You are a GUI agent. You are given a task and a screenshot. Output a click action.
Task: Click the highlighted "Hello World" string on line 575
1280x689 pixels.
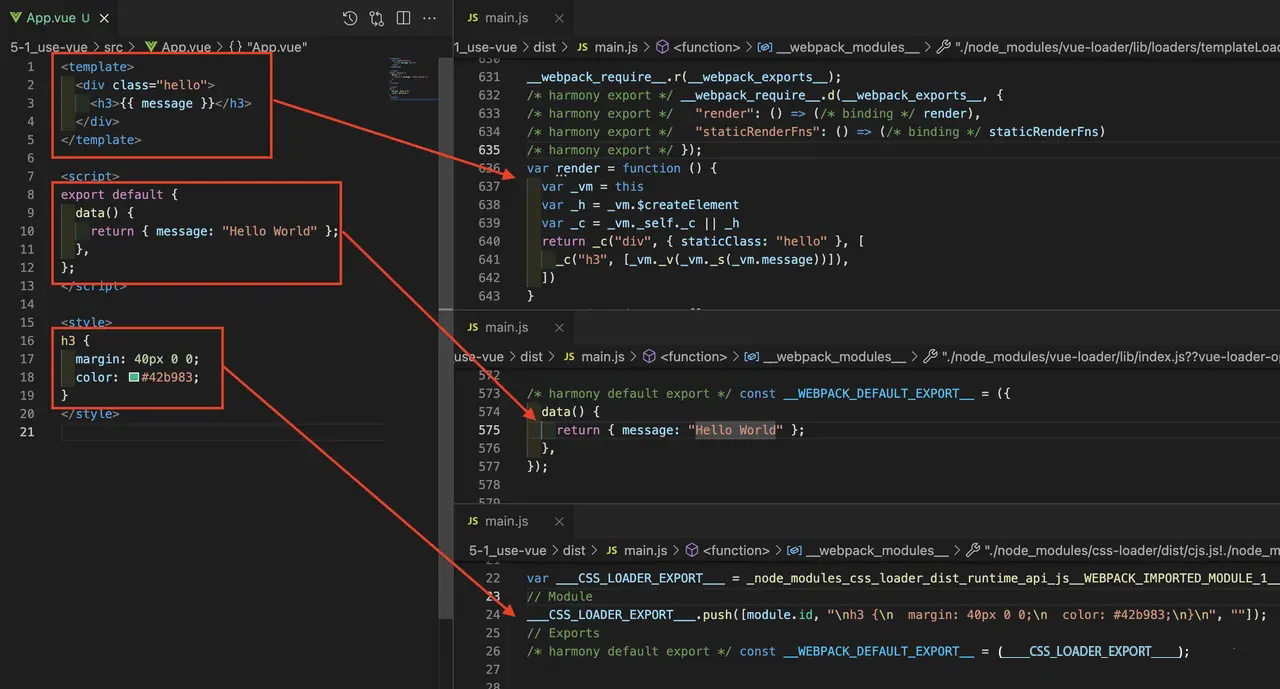[x=735, y=430]
